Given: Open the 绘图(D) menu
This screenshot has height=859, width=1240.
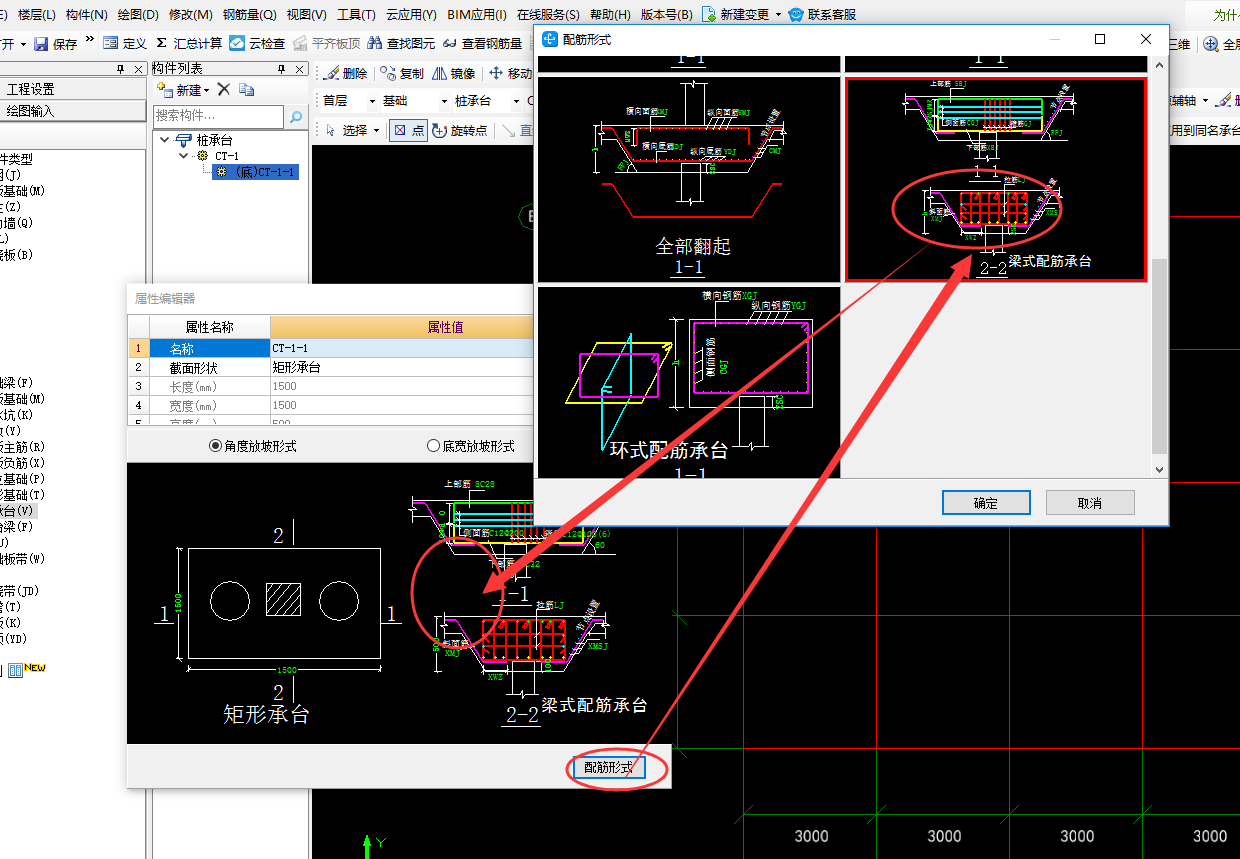Looking at the screenshot, I should click(138, 15).
